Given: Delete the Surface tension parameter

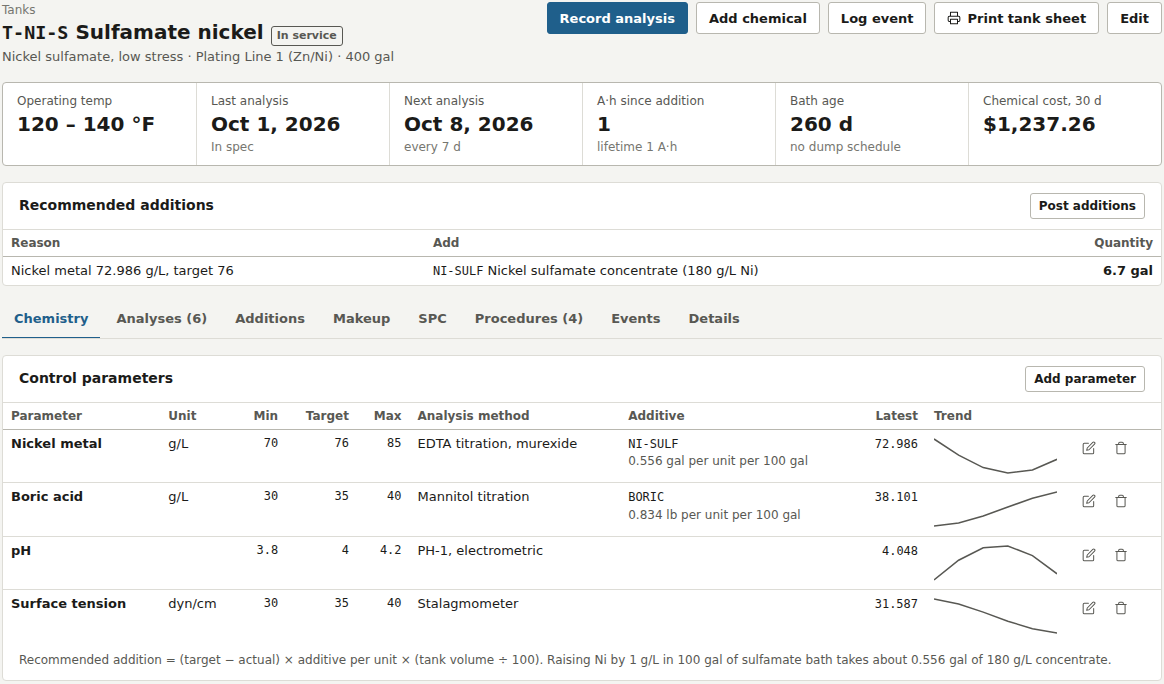Looking at the screenshot, I should click(1121, 608).
